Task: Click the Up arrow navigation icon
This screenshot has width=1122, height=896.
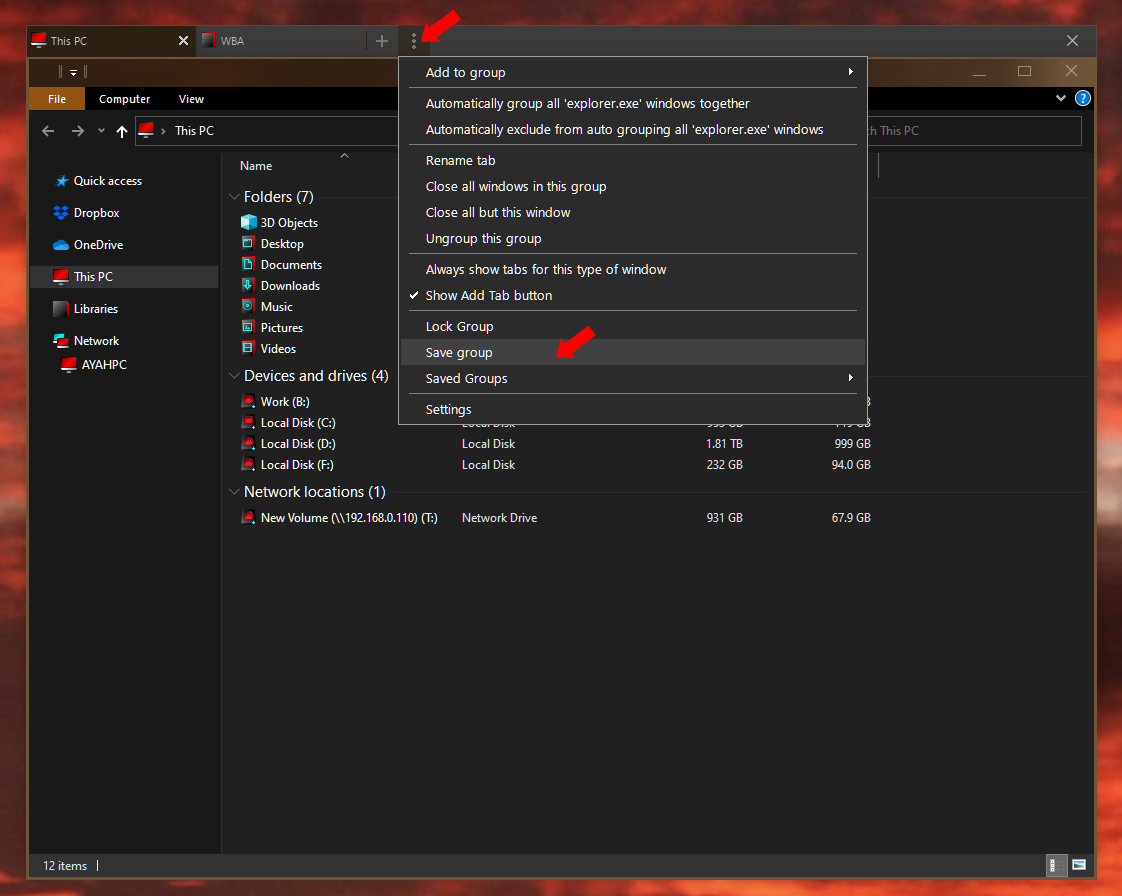Action: (x=122, y=131)
